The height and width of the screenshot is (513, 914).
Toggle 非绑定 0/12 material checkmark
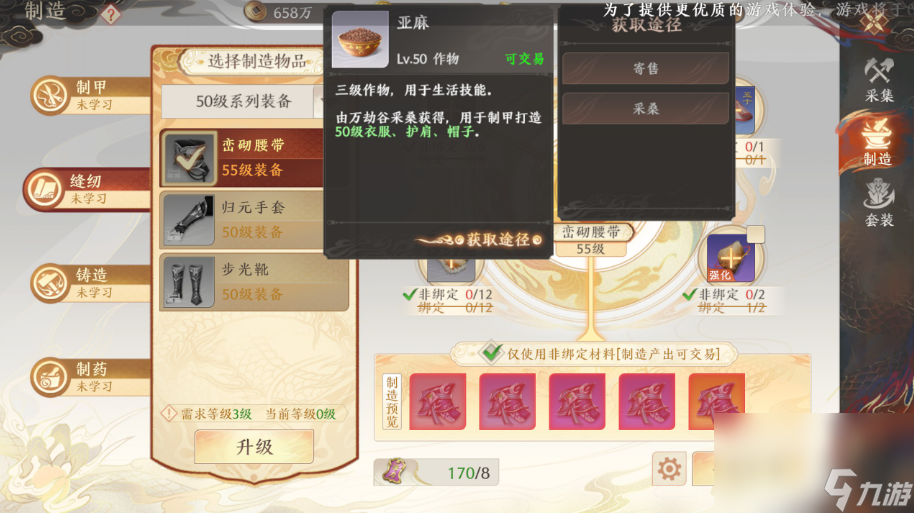point(410,294)
